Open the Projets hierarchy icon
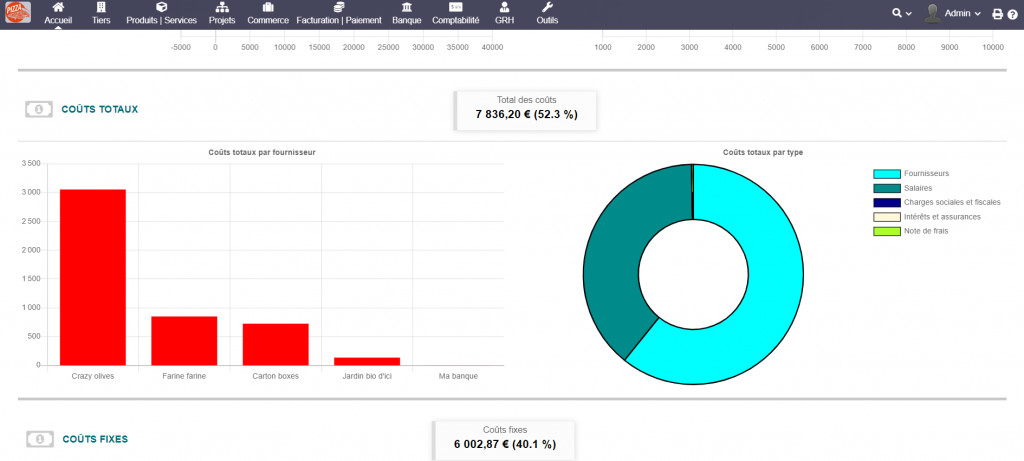 [222, 8]
